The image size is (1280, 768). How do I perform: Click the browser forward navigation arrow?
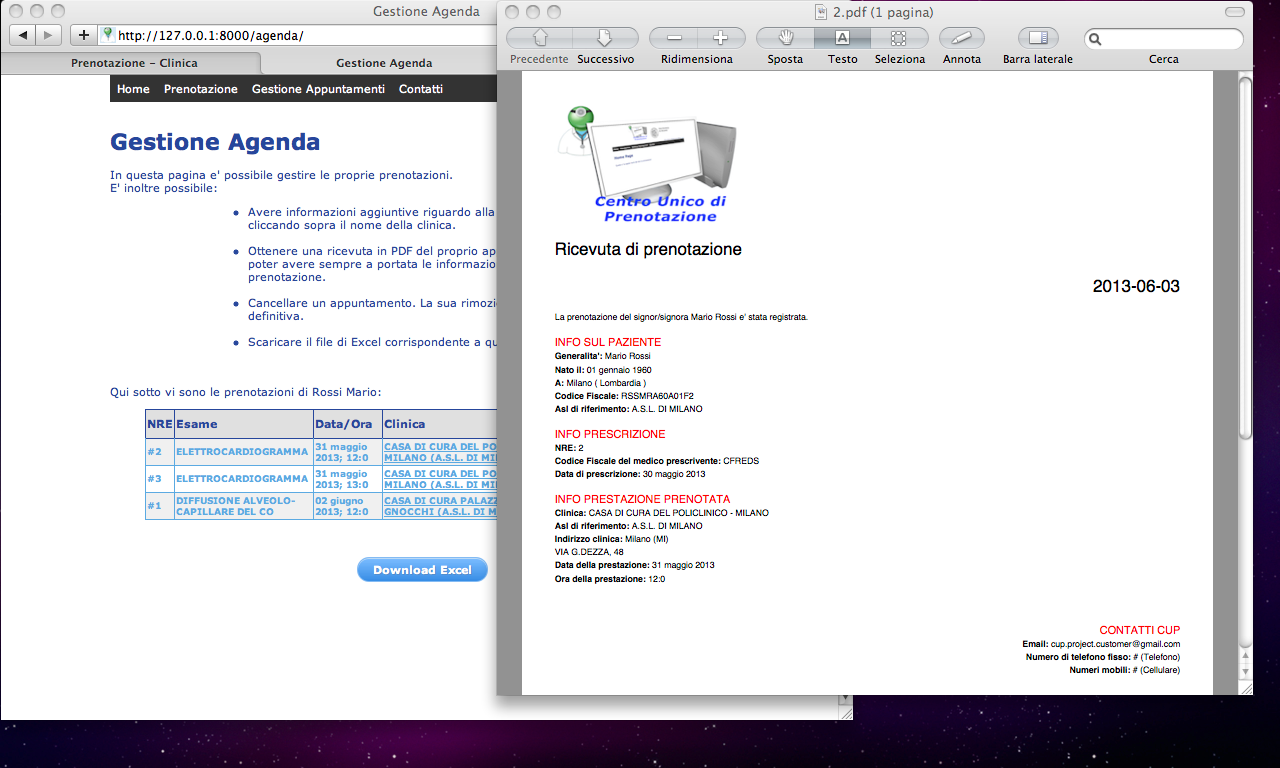[47, 33]
